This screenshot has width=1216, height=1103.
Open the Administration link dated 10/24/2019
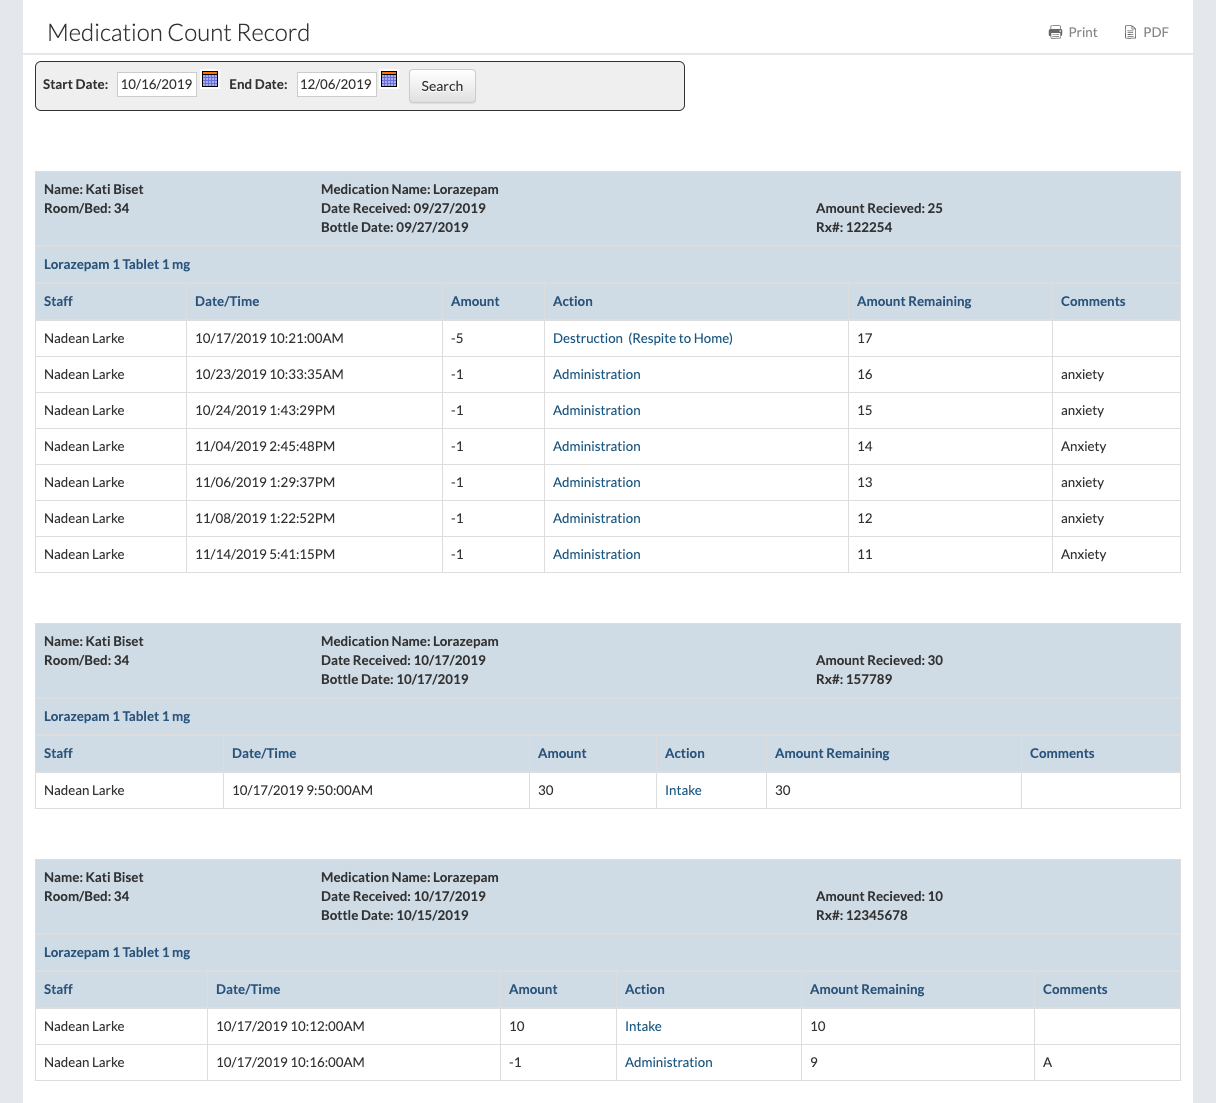596,410
